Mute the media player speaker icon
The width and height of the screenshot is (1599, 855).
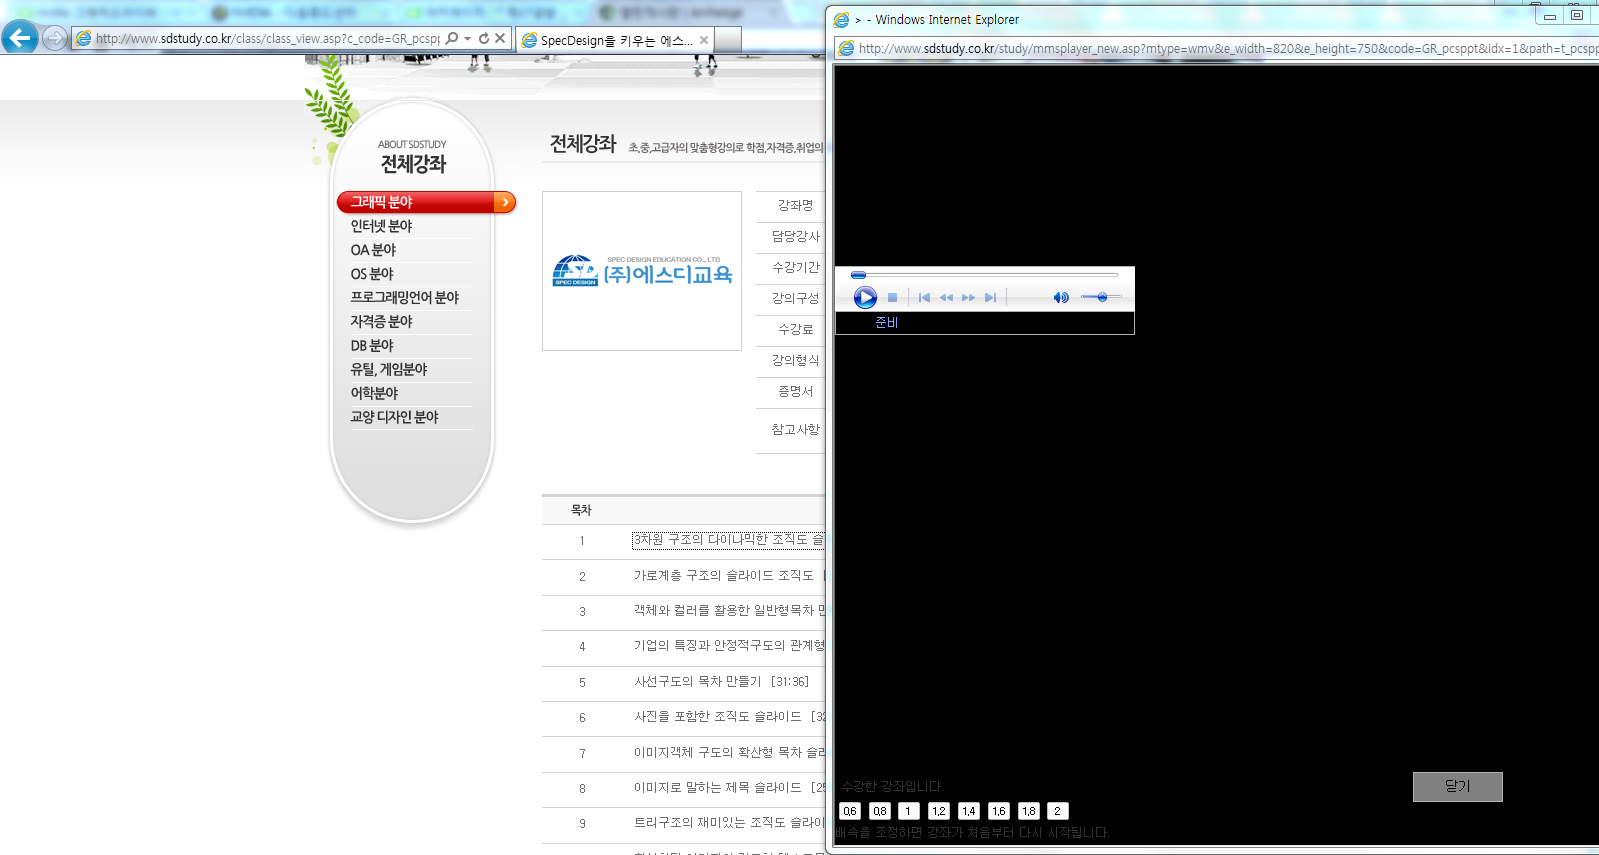1060,297
